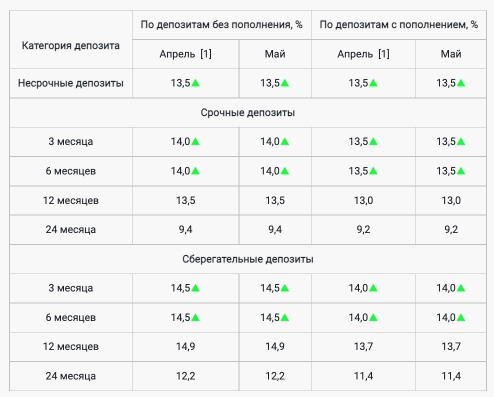Click green arrow in Несрочные депозиты last Май cell

(x=461, y=83)
